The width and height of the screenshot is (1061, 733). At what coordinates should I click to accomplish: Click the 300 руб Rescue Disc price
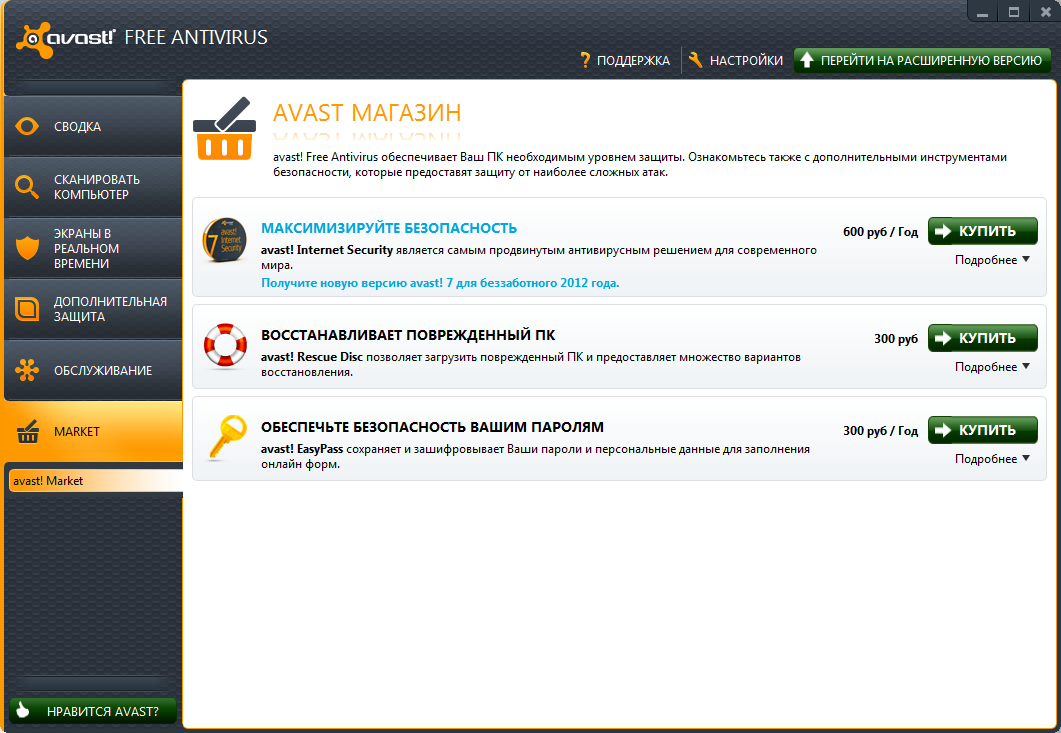896,339
